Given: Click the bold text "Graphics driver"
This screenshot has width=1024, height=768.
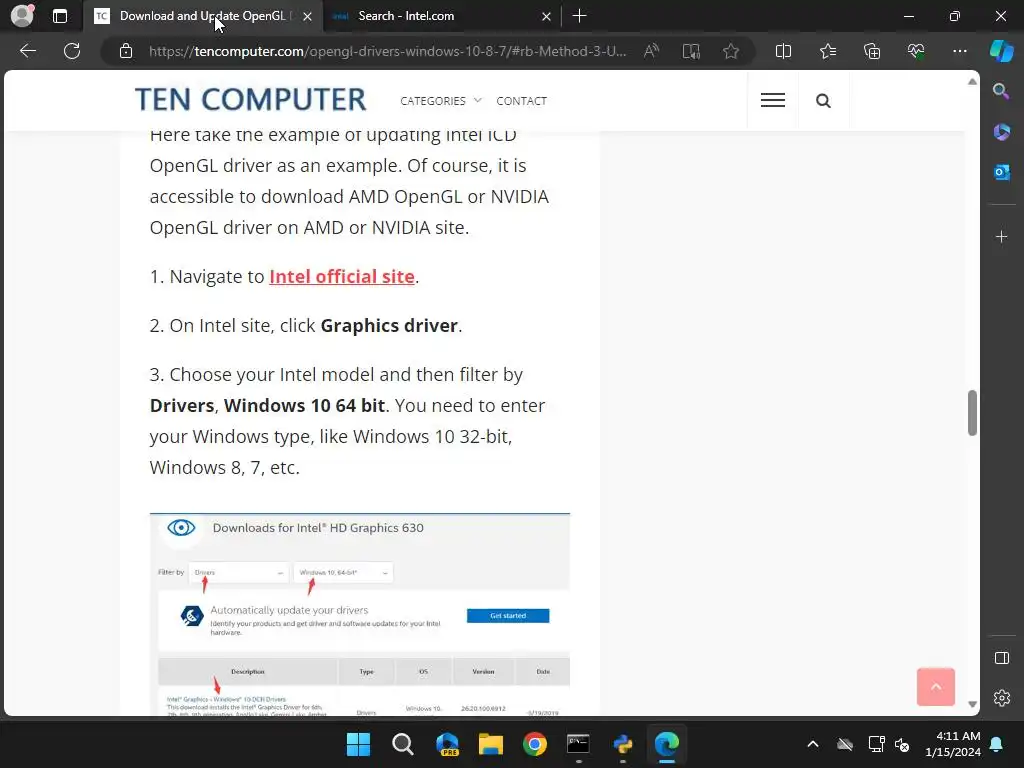Looking at the screenshot, I should [x=389, y=325].
